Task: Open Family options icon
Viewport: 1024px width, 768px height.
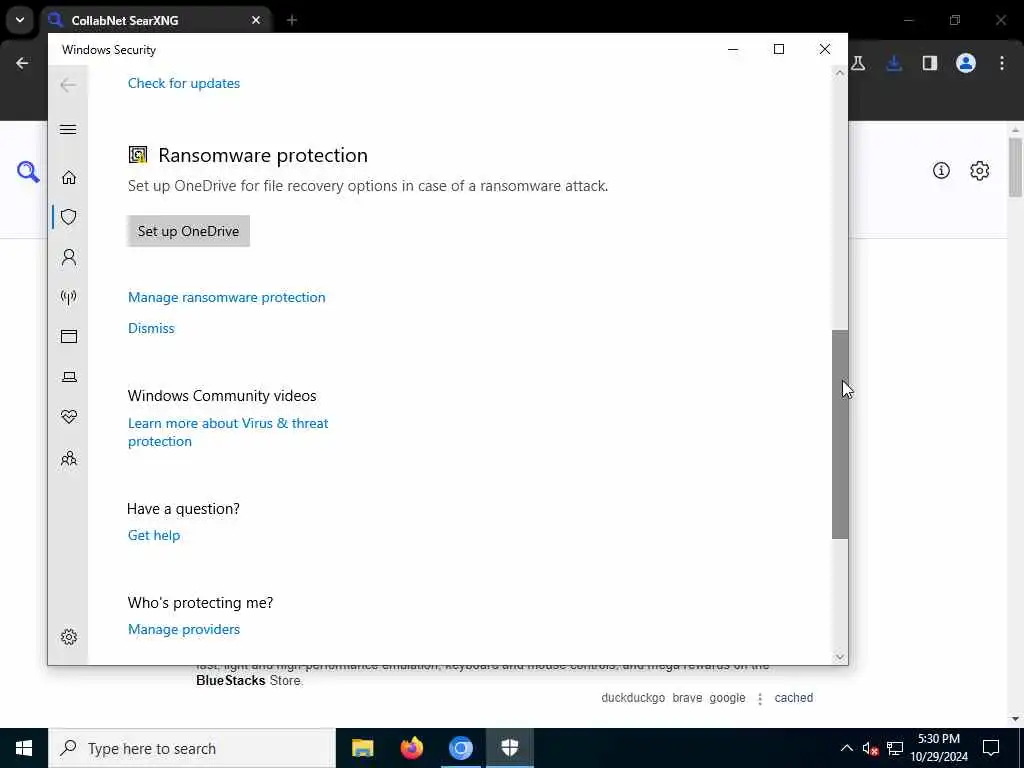Action: (69, 458)
